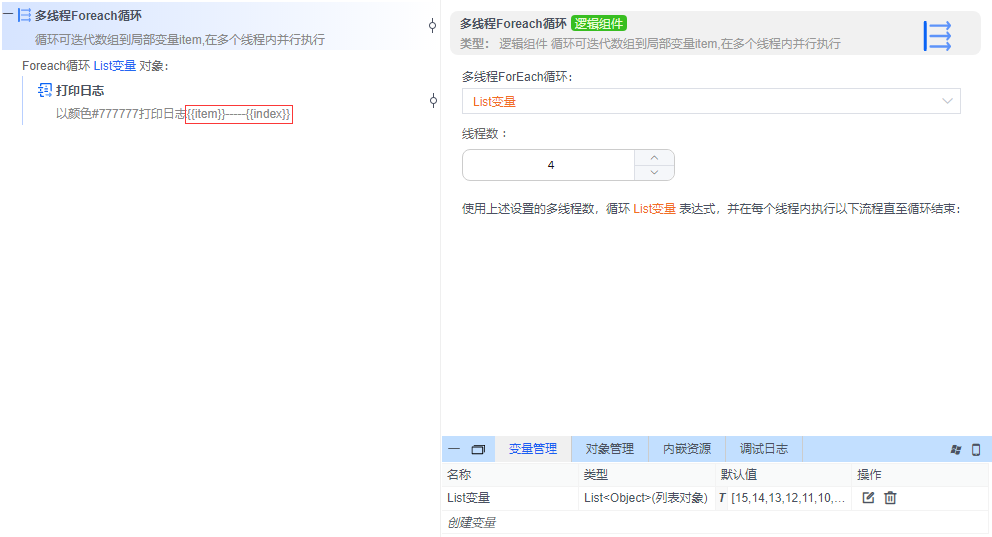992x537 pixels.
Task: Select the List变量 name cell
Action: [x=510, y=498]
